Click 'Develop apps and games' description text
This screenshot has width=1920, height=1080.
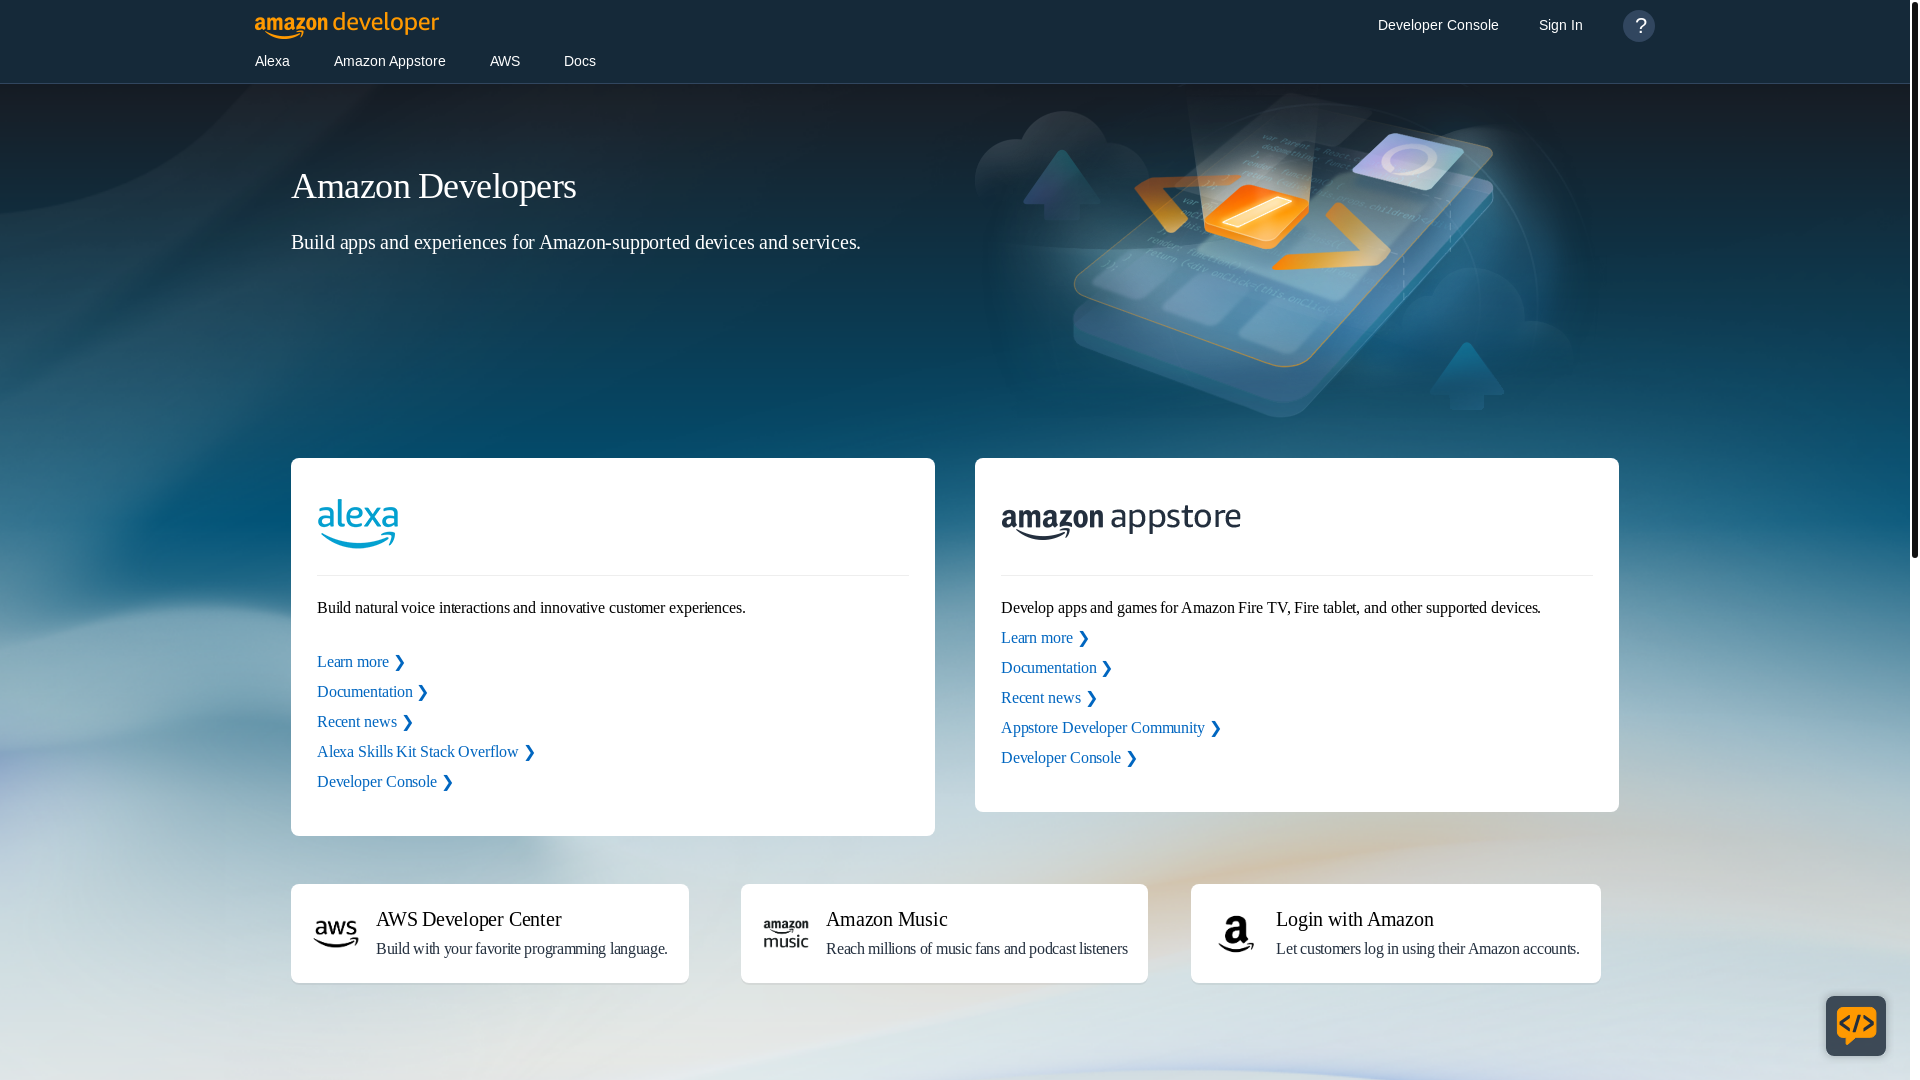(x=1270, y=608)
